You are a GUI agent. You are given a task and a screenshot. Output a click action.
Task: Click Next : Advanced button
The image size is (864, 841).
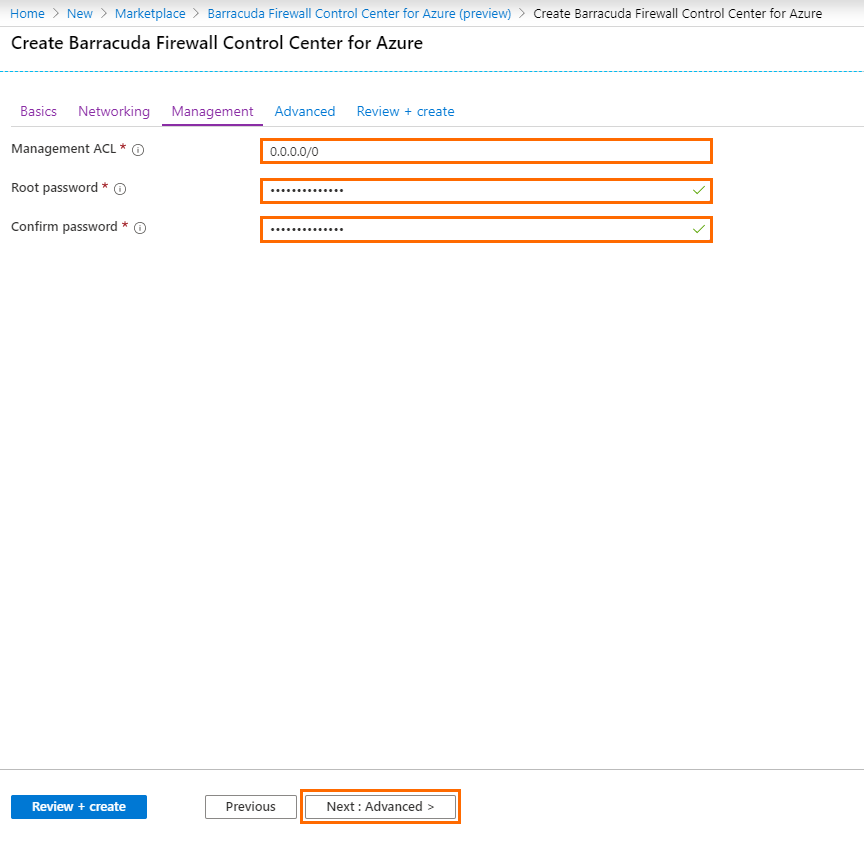(380, 807)
